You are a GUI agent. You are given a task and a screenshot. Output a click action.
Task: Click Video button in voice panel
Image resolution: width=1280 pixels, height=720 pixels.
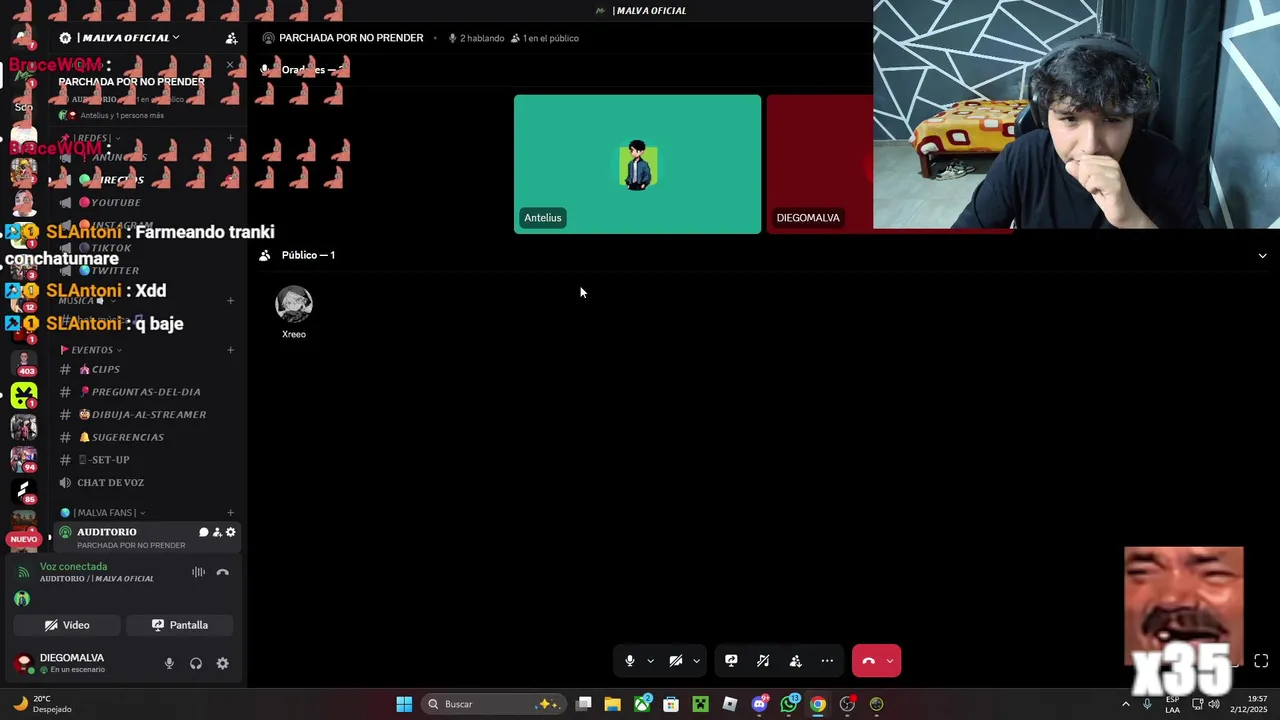pyautogui.click(x=67, y=625)
